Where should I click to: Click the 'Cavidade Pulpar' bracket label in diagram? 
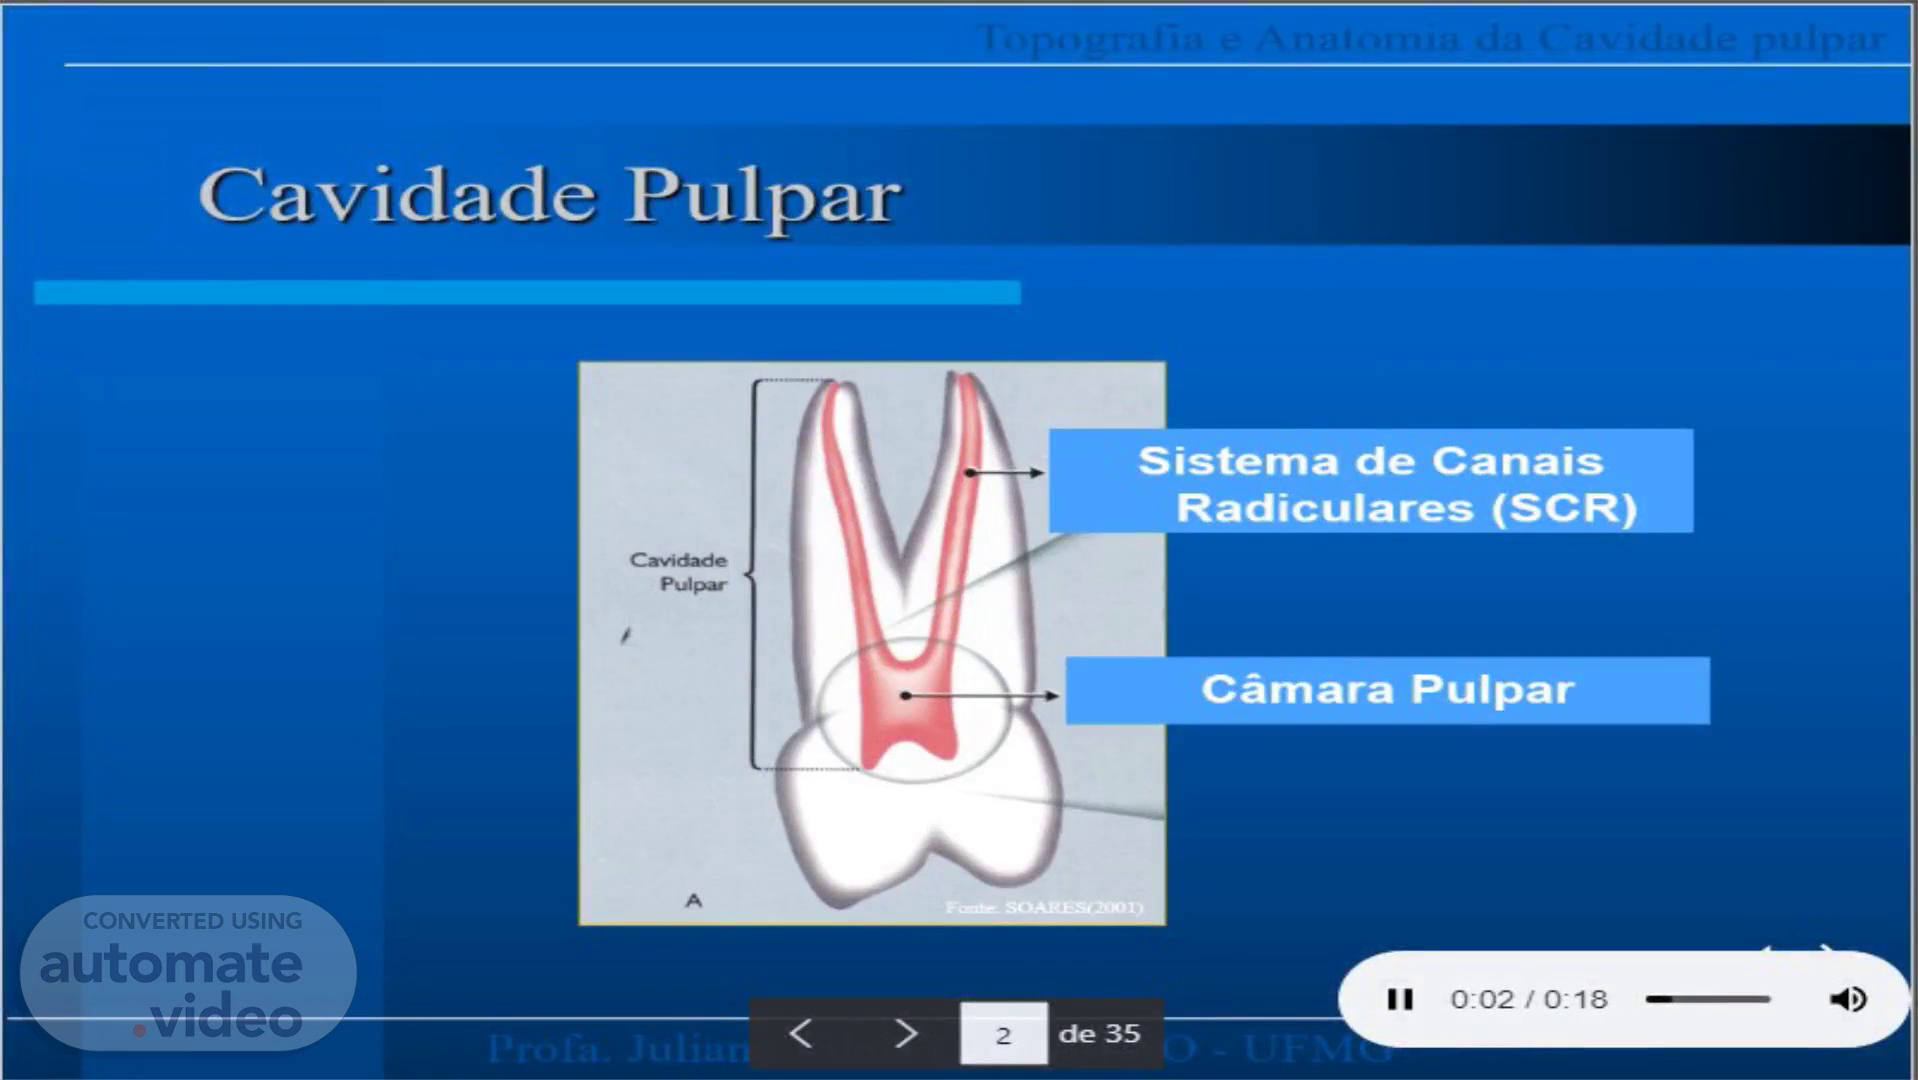click(679, 571)
